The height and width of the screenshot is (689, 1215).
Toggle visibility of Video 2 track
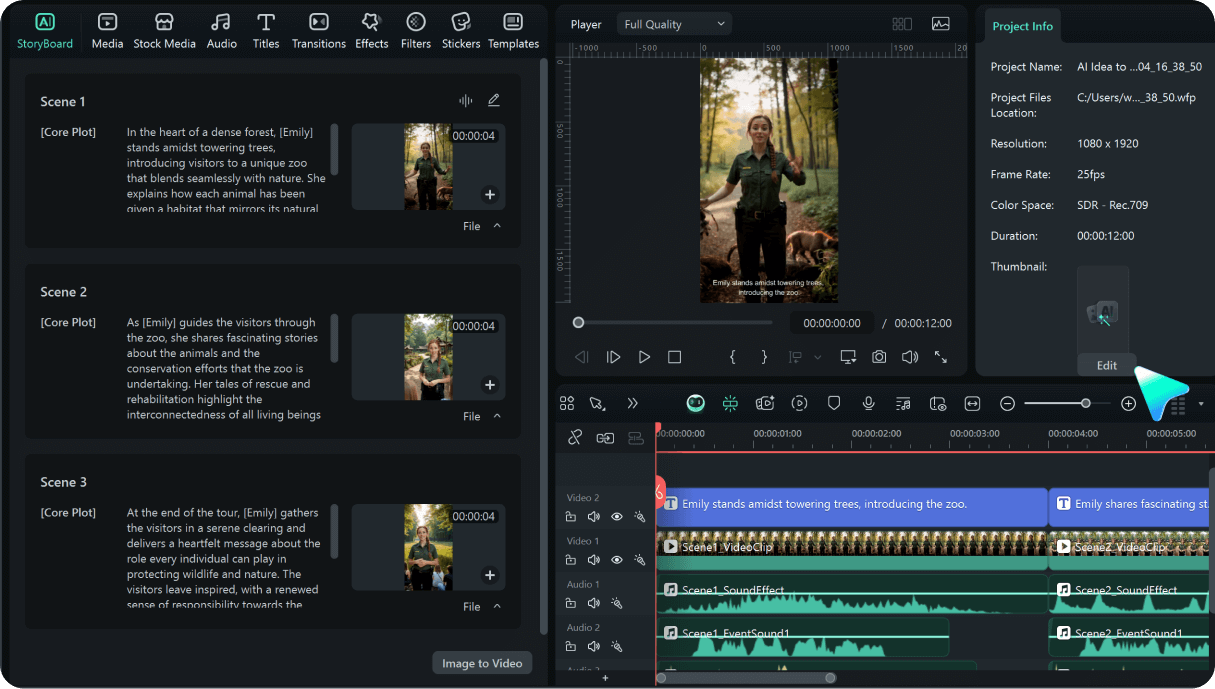point(616,517)
